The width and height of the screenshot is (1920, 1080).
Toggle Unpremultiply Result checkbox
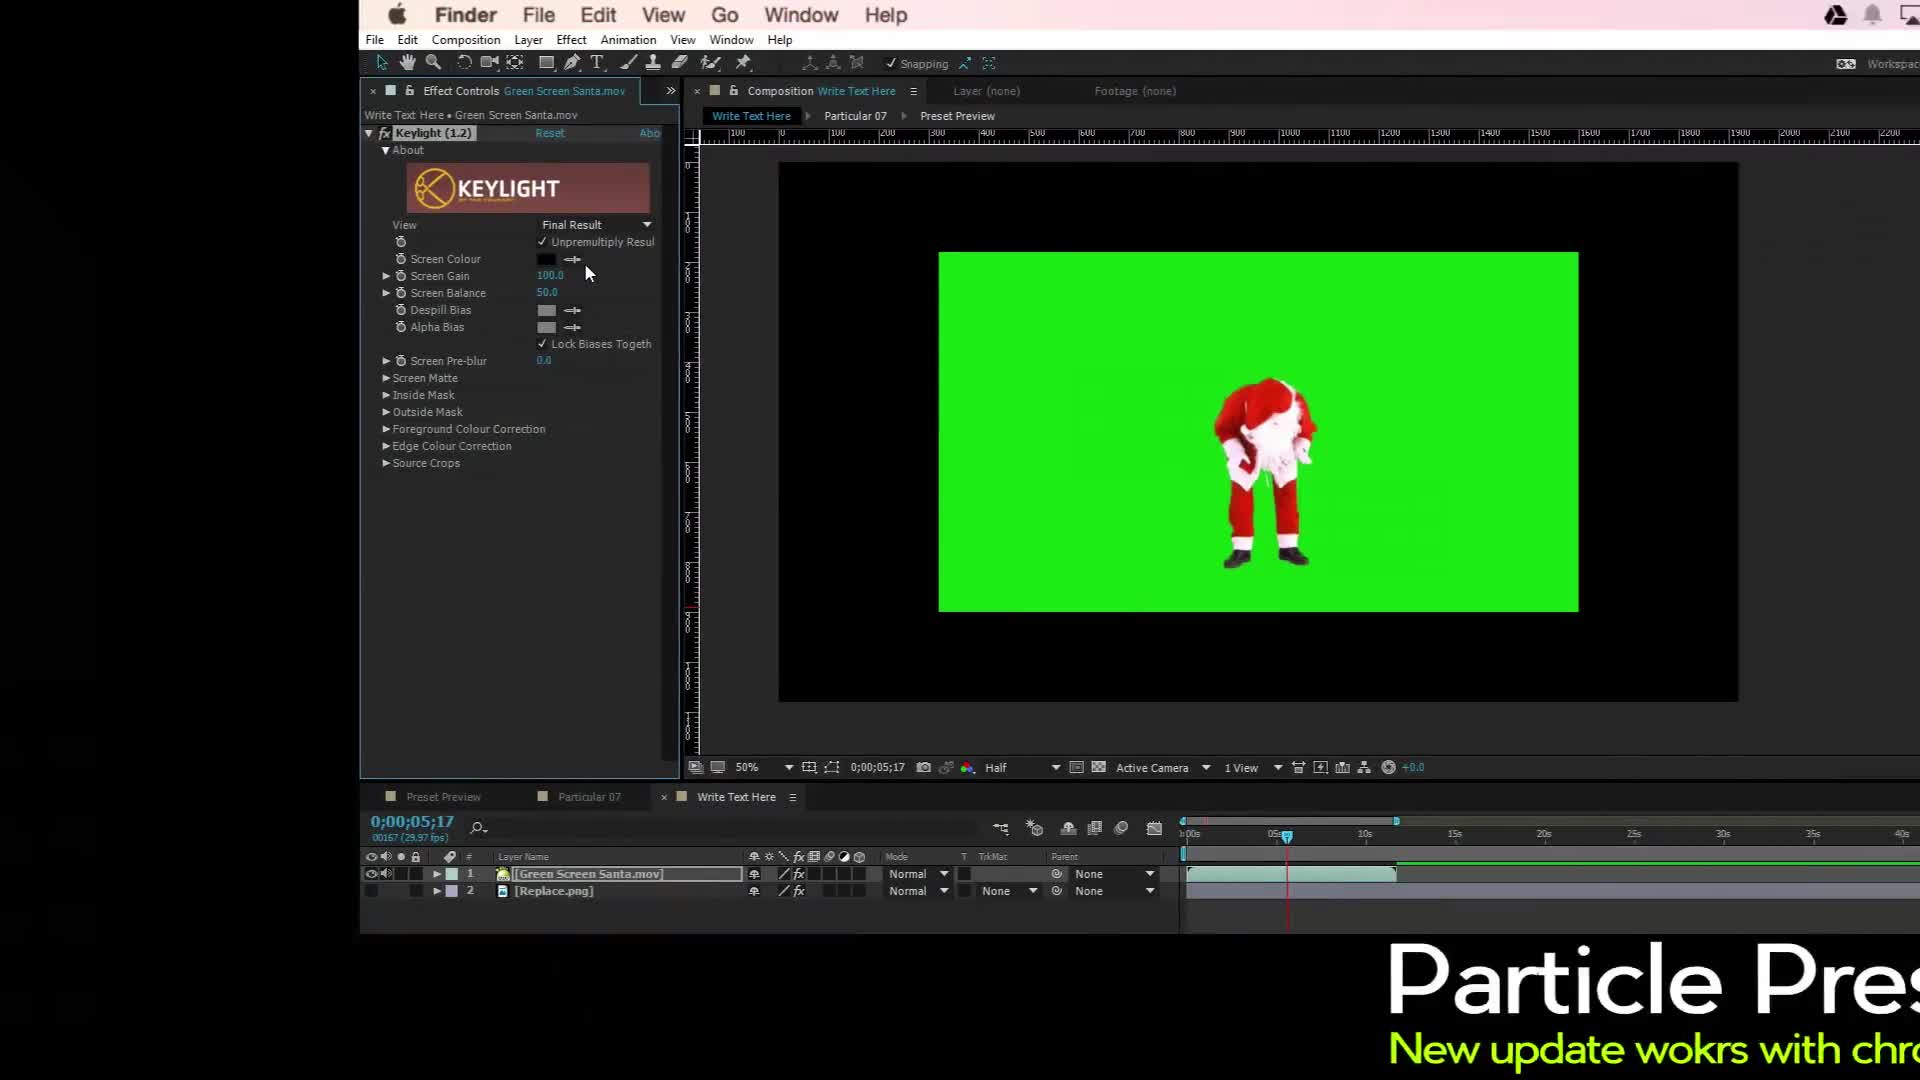pos(542,242)
